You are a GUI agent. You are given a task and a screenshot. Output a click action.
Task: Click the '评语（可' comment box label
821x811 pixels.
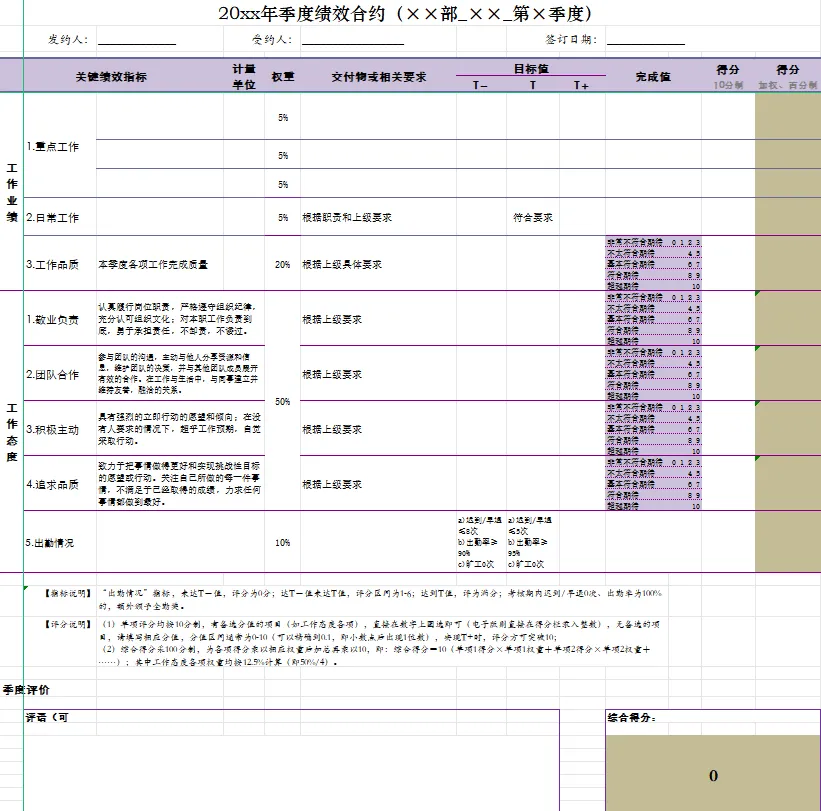point(47,717)
